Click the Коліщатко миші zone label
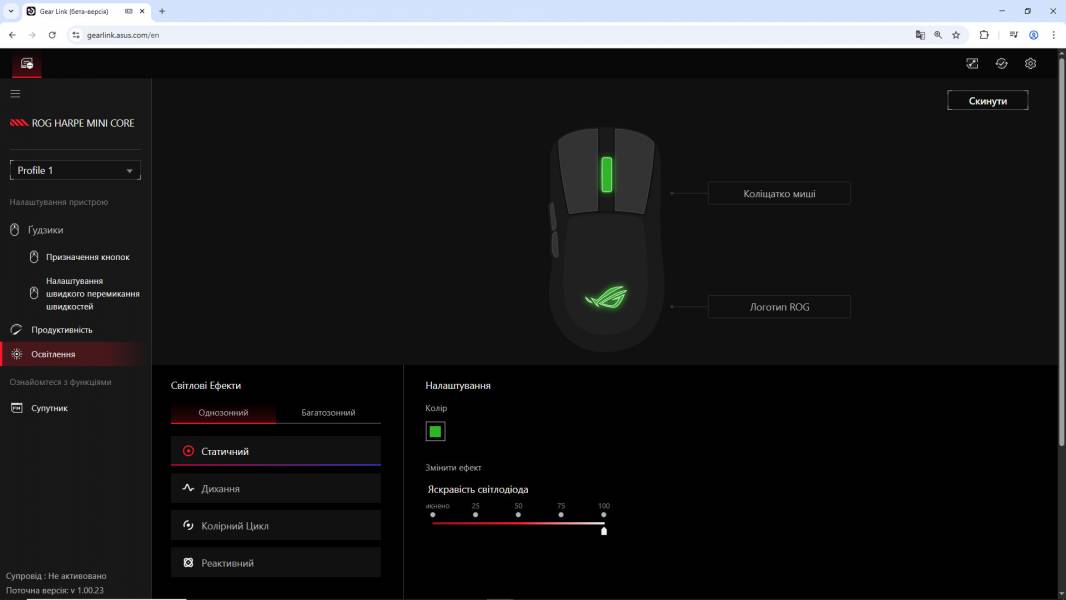 (x=779, y=194)
